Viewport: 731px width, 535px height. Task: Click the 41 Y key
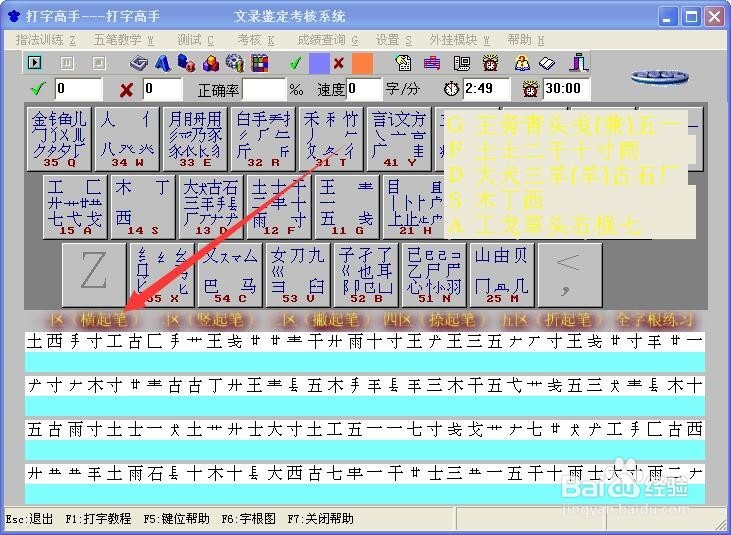coord(399,139)
